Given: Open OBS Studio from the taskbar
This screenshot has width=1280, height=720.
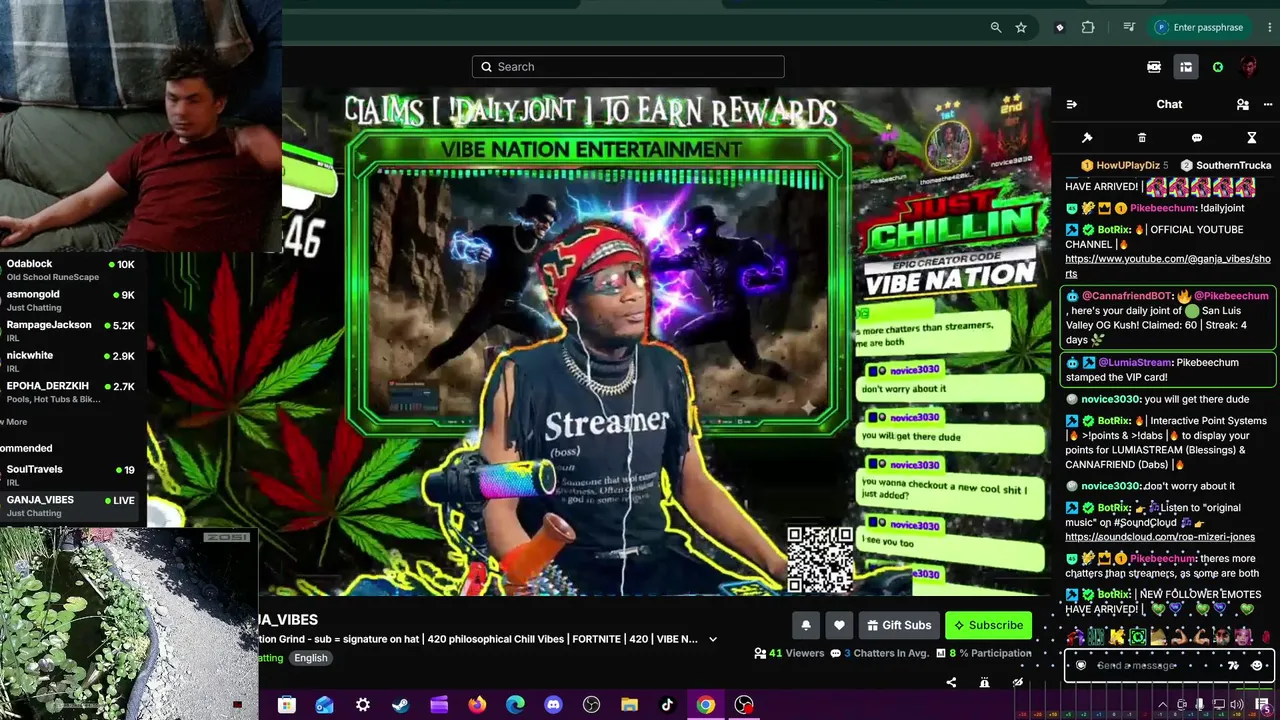Looking at the screenshot, I should click(591, 705).
